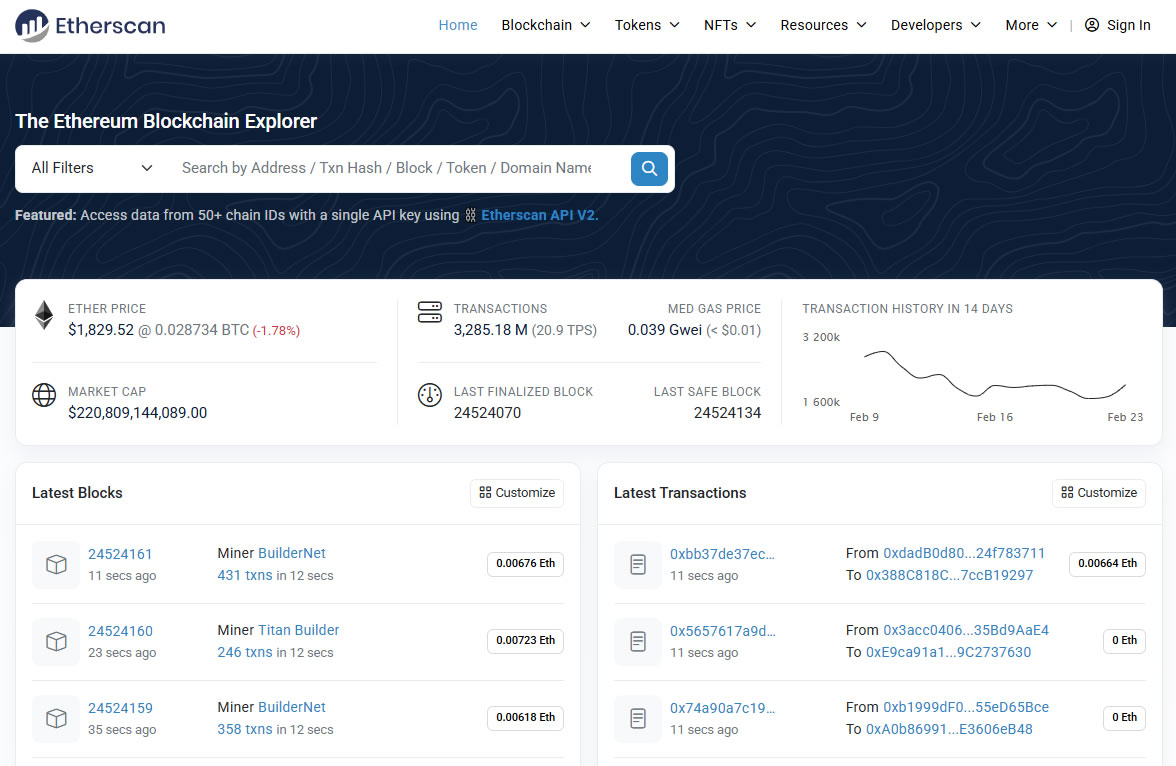This screenshot has width=1176, height=766.
Task: Open Titan Builder miner link
Action: pos(298,630)
